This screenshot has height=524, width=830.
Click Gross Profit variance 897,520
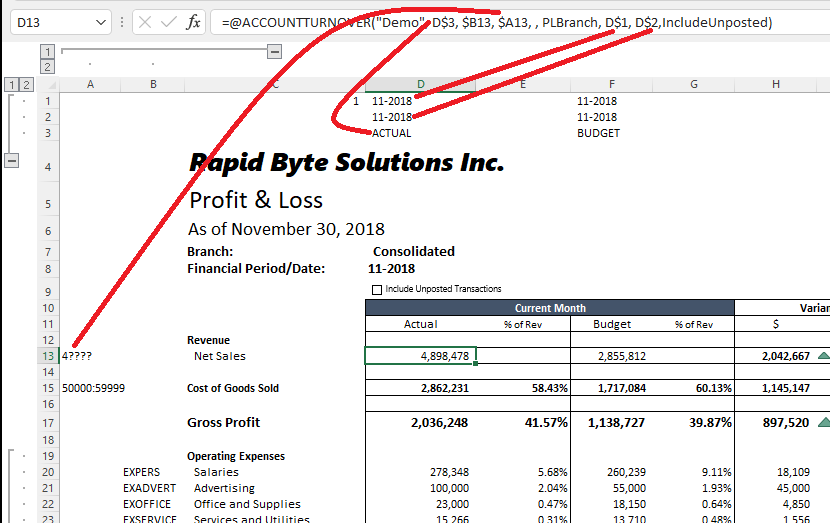(x=786, y=422)
